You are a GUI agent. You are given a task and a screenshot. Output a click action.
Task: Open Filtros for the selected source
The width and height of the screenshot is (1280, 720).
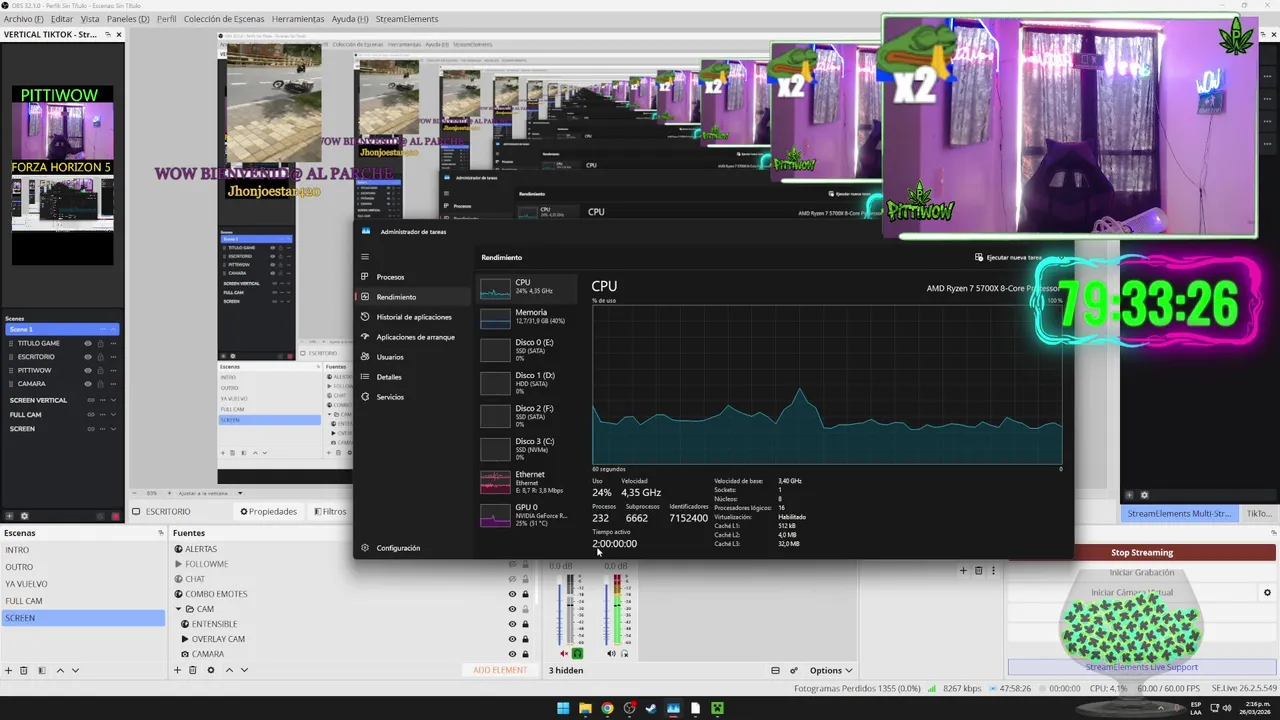(x=330, y=511)
